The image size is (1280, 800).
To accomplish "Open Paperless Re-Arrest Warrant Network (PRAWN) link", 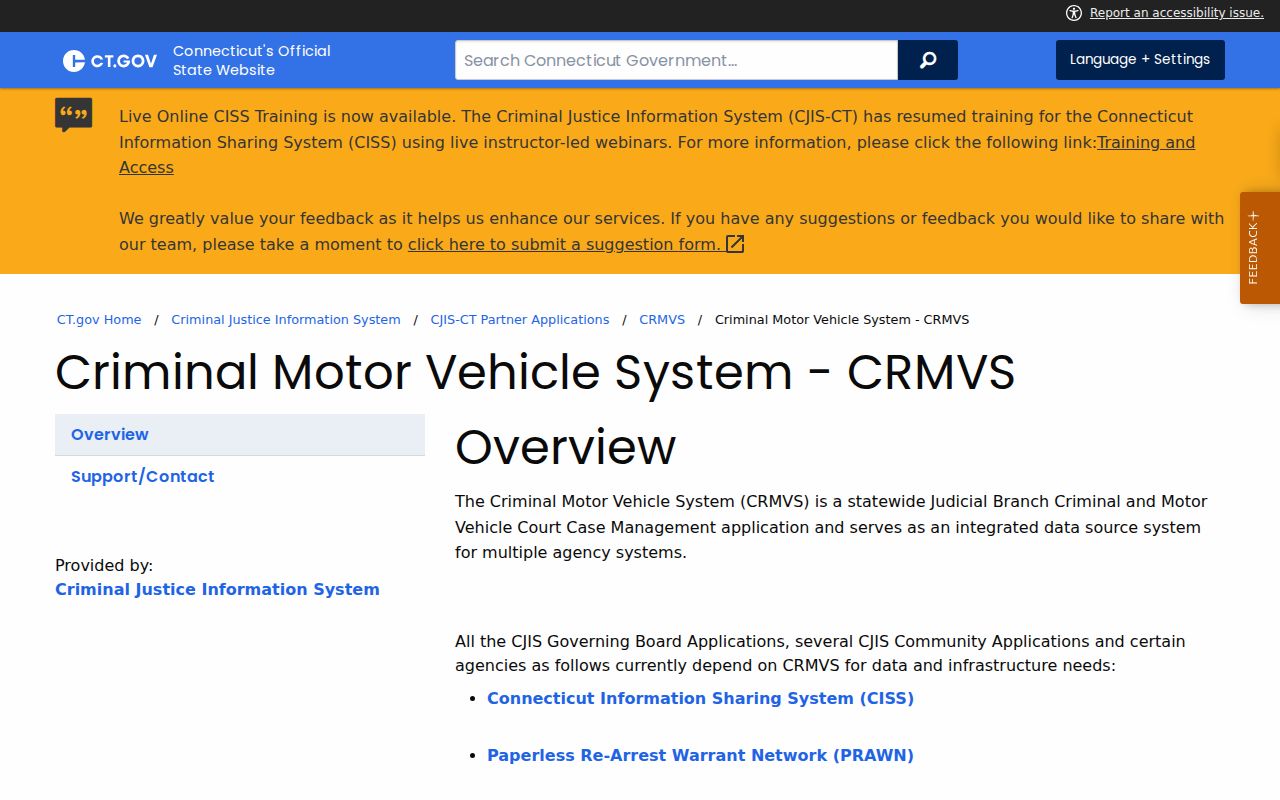I will click(x=700, y=756).
